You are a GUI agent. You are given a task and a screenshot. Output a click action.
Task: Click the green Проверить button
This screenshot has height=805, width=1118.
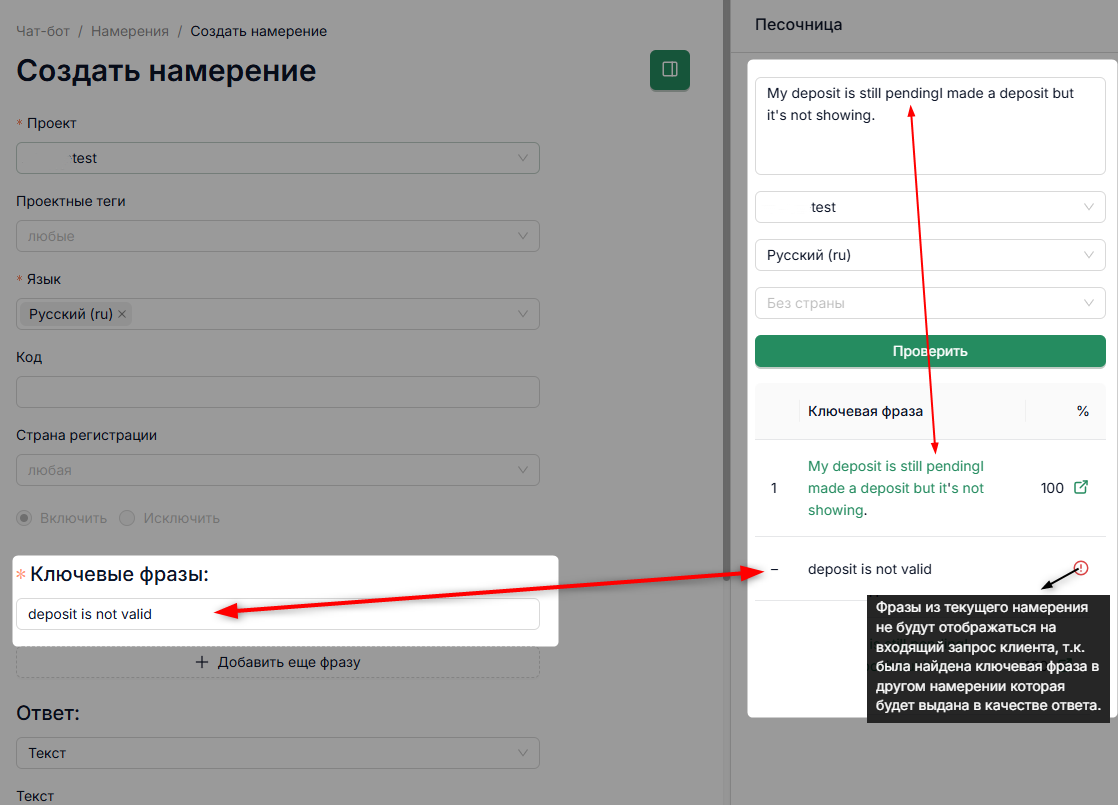930,351
